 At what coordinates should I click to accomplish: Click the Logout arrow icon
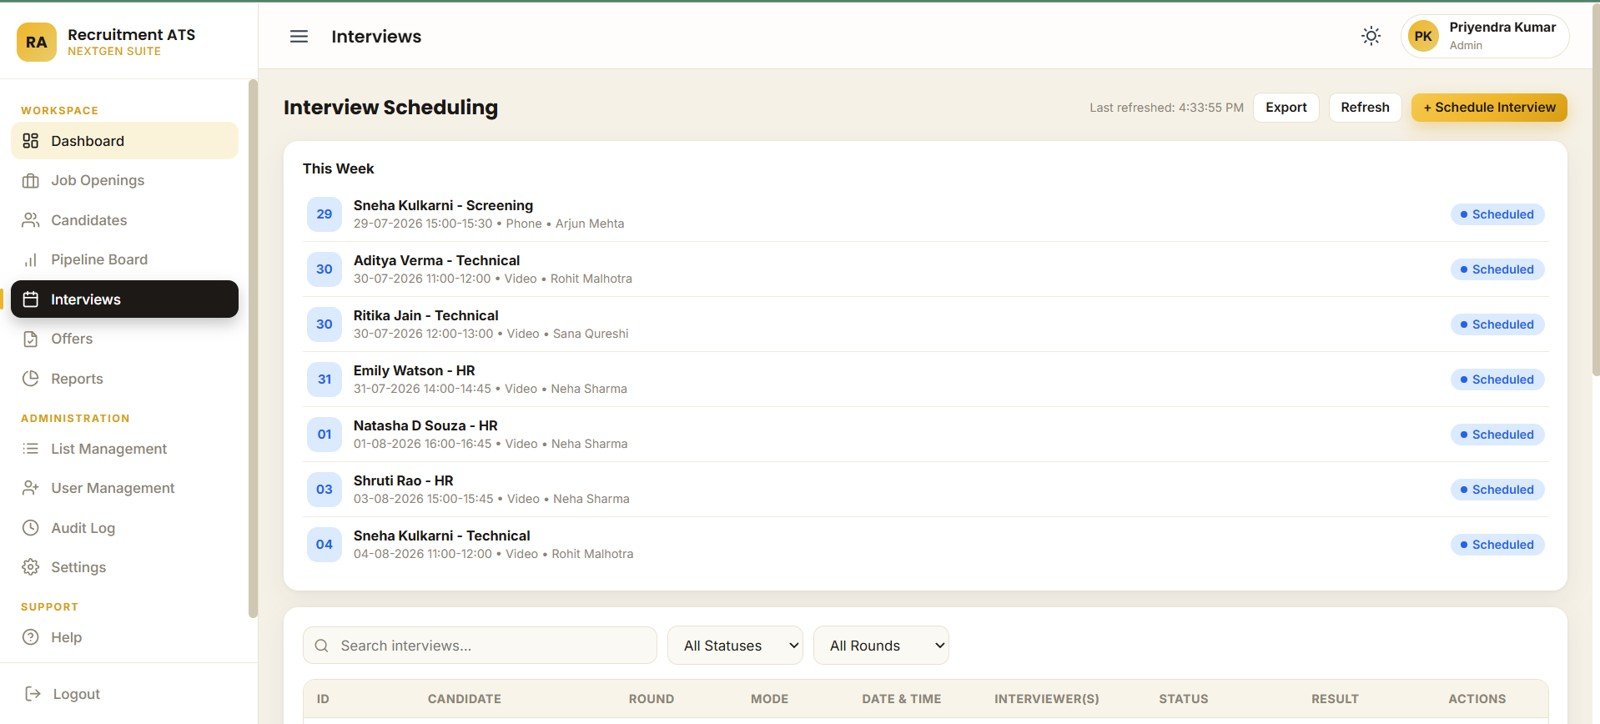[33, 694]
